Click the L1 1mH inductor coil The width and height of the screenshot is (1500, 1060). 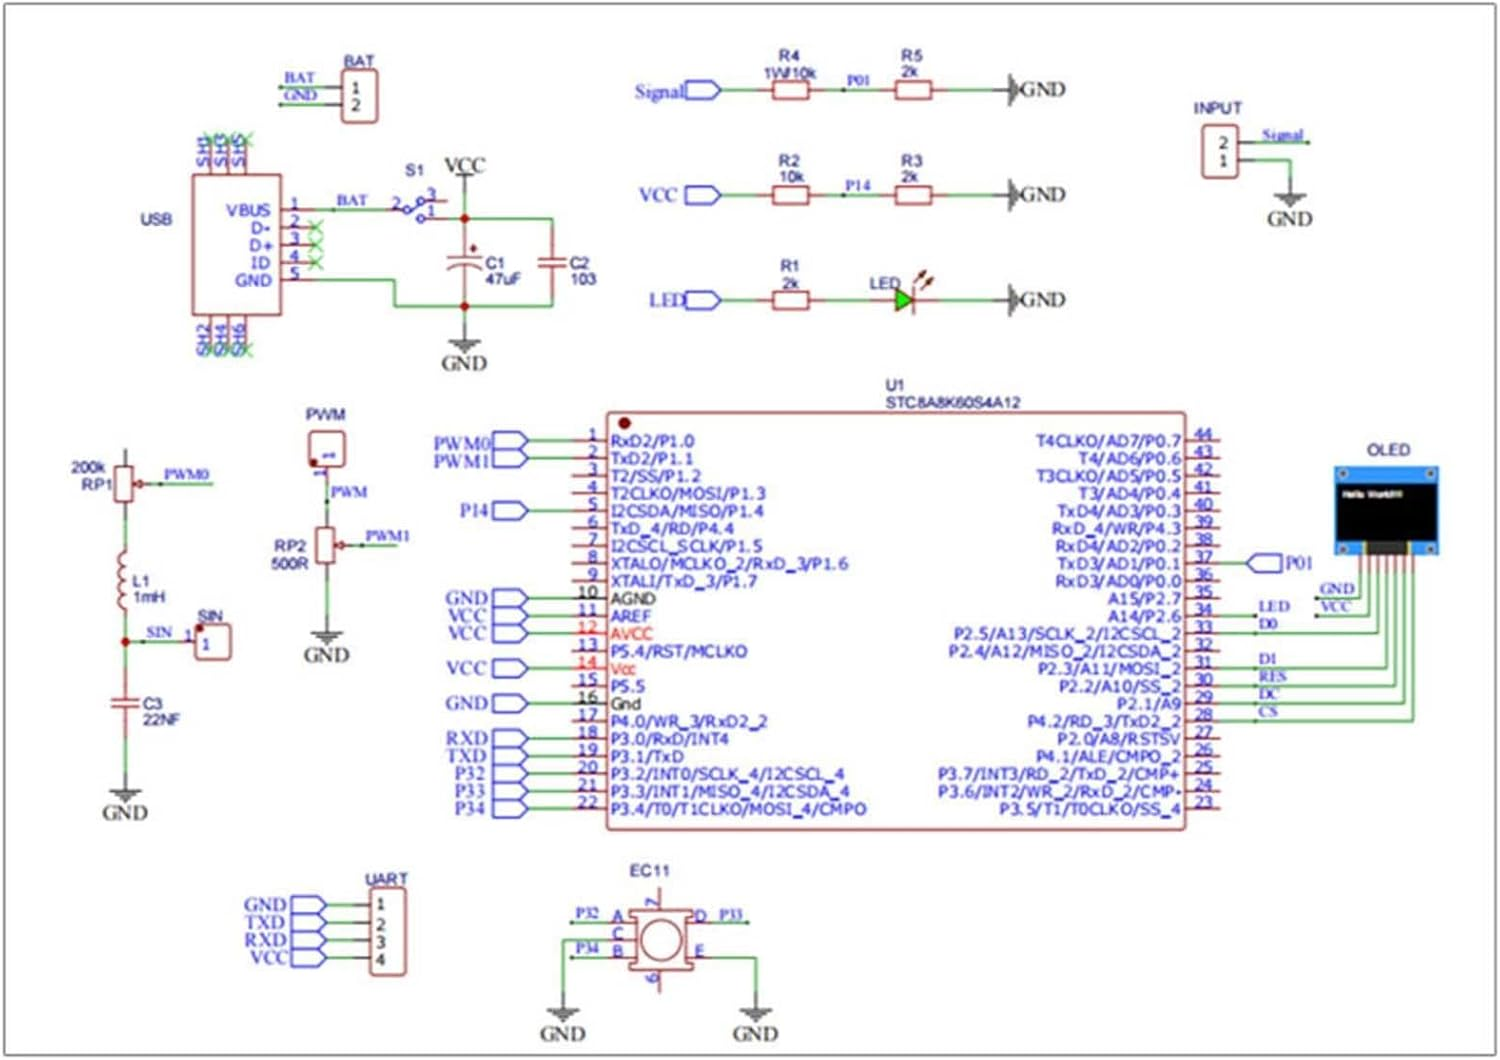click(x=124, y=580)
